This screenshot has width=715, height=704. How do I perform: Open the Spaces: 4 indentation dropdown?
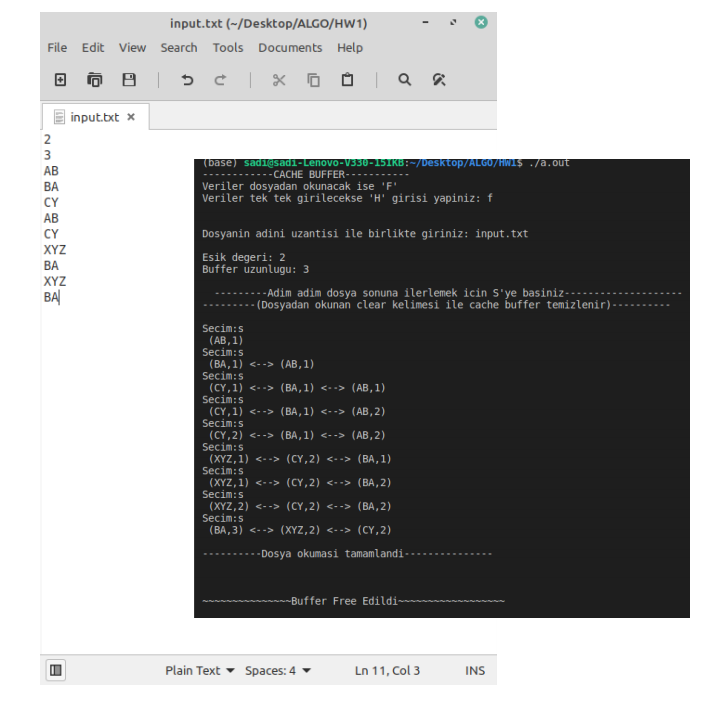278,670
